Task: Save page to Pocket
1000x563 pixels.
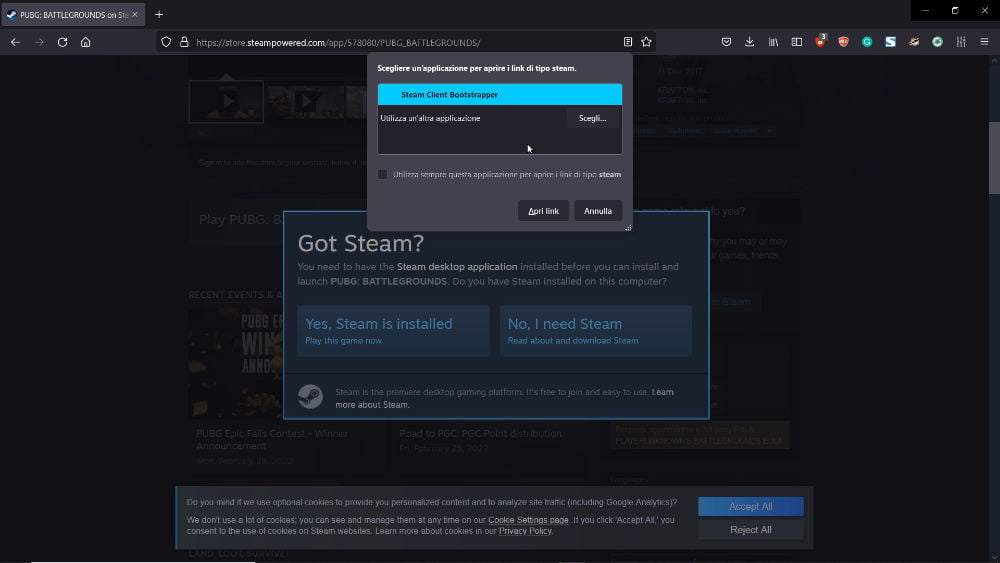Action: (726, 42)
